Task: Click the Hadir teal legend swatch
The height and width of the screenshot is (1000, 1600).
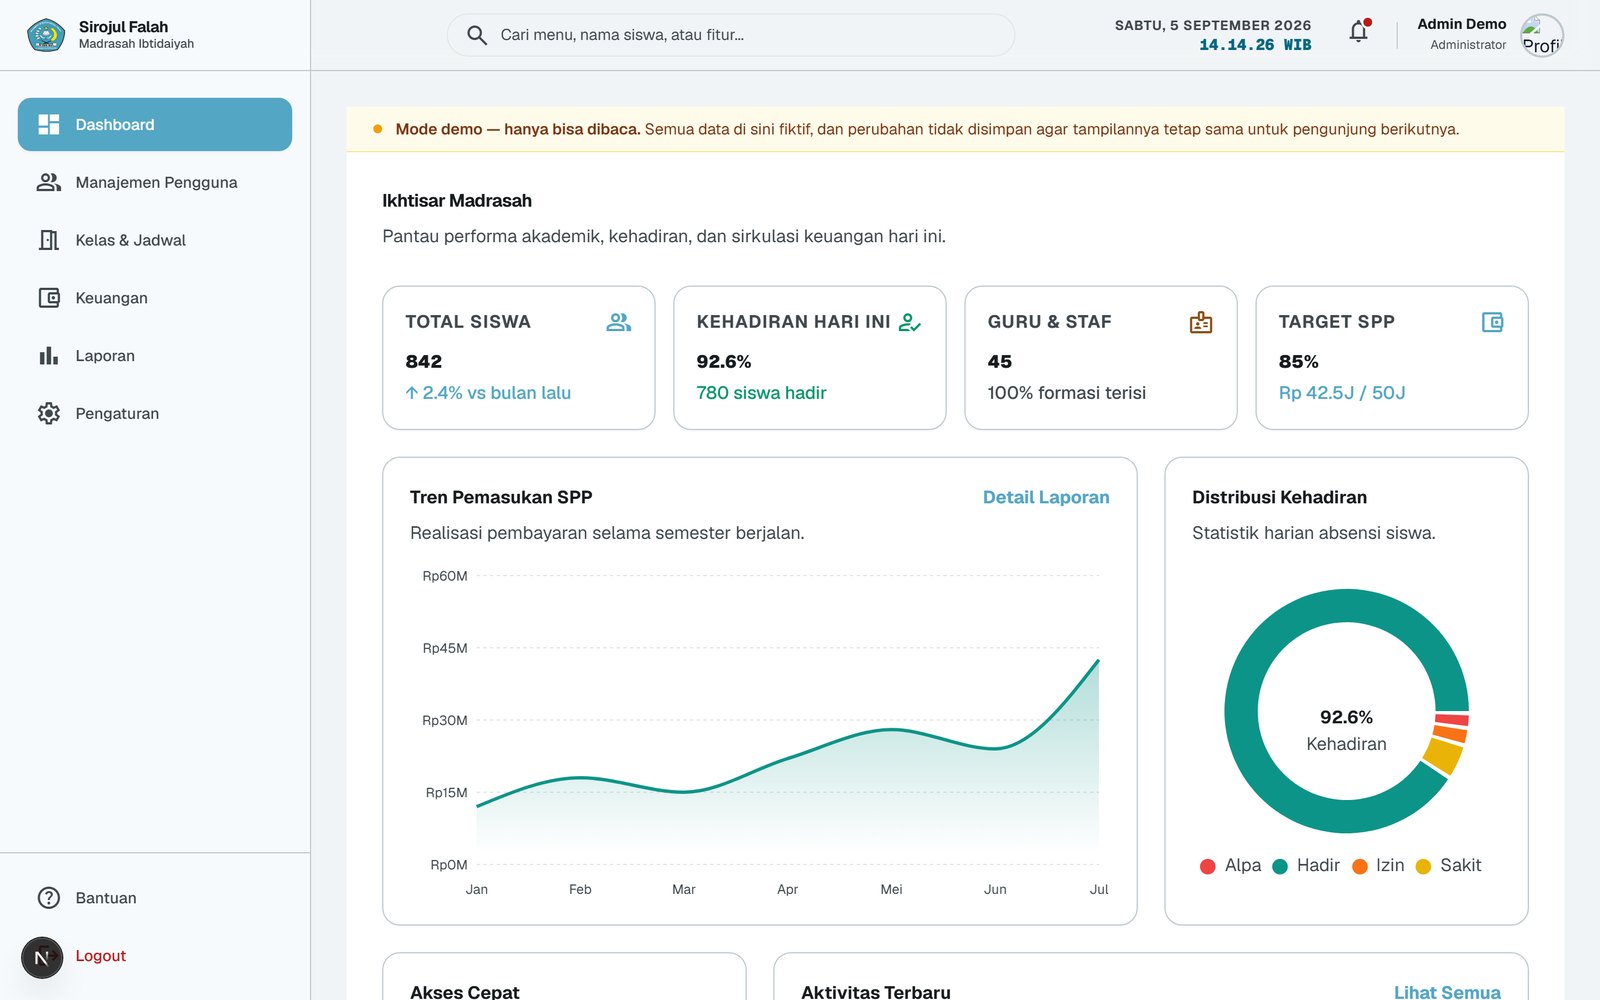Action: click(1280, 866)
